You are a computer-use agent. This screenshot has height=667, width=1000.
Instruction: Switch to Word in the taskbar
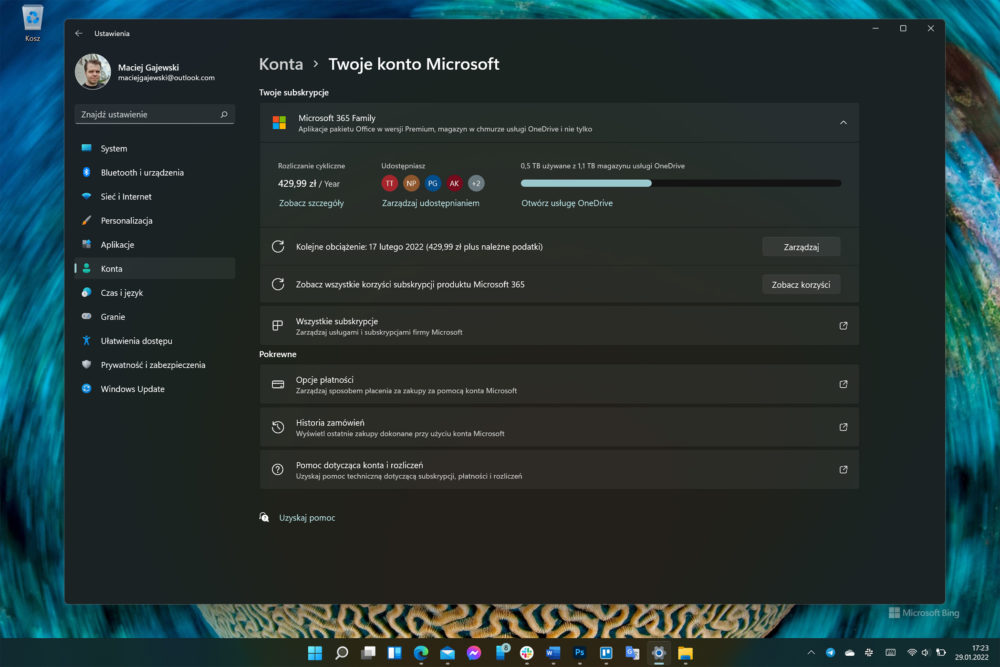[x=553, y=653]
